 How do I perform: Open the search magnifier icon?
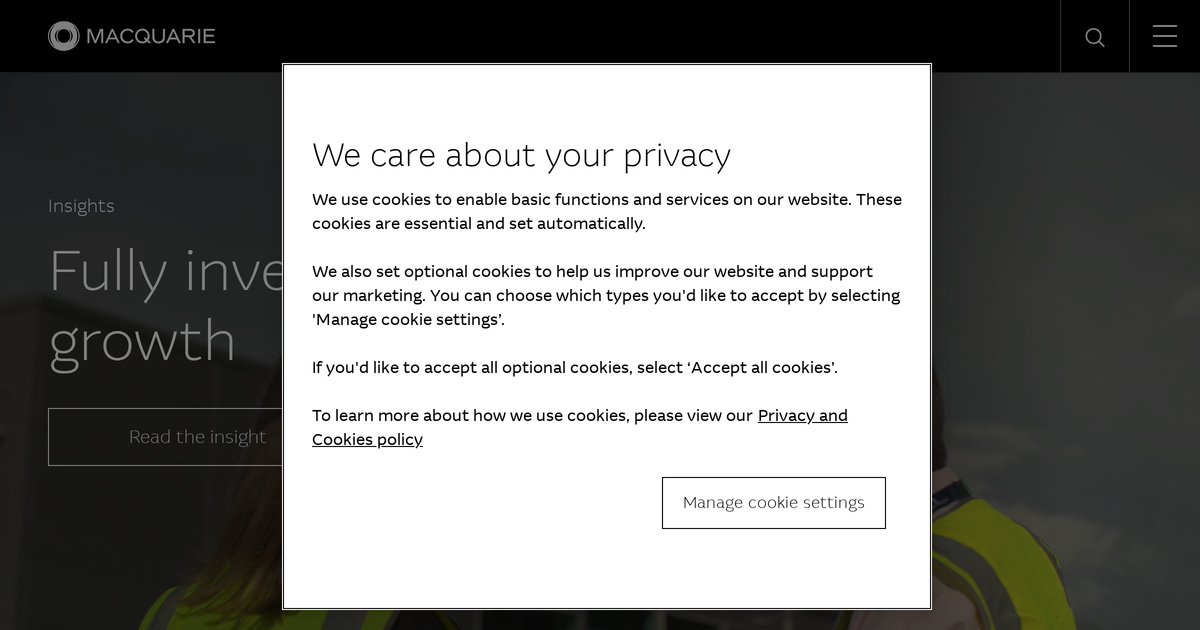[x=1095, y=37]
